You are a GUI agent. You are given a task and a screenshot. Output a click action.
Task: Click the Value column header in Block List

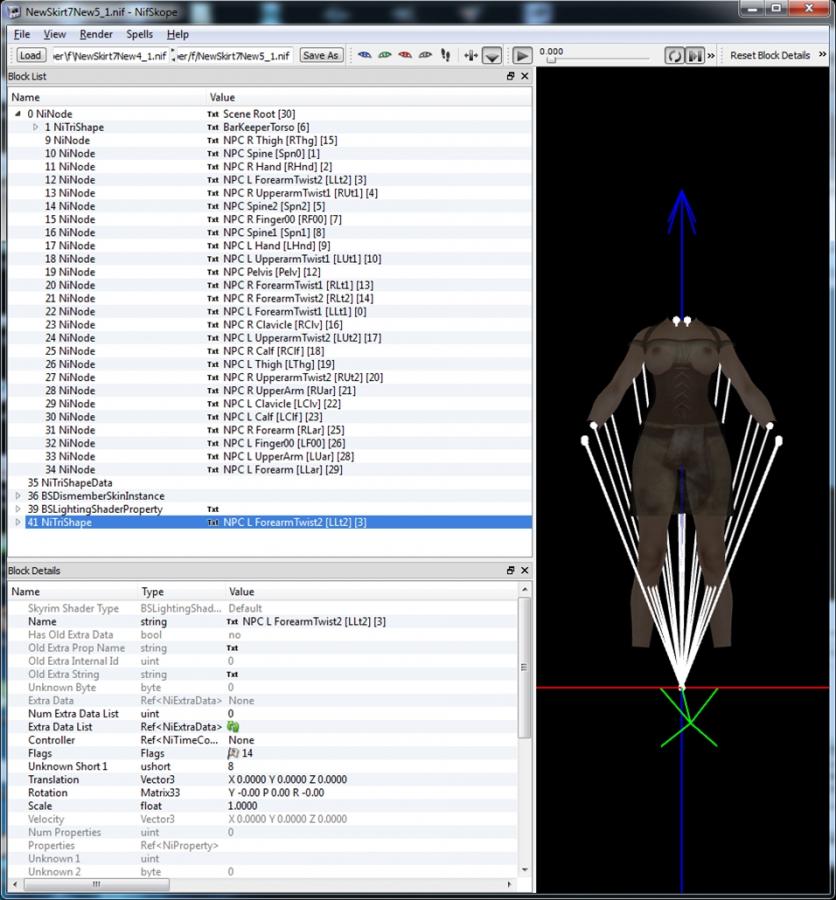pyautogui.click(x=369, y=97)
